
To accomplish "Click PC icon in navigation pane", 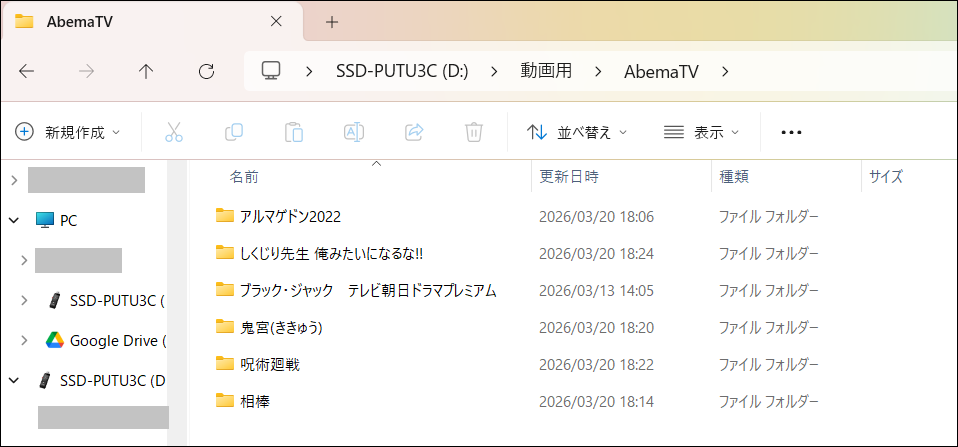I will pyautogui.click(x=45, y=220).
